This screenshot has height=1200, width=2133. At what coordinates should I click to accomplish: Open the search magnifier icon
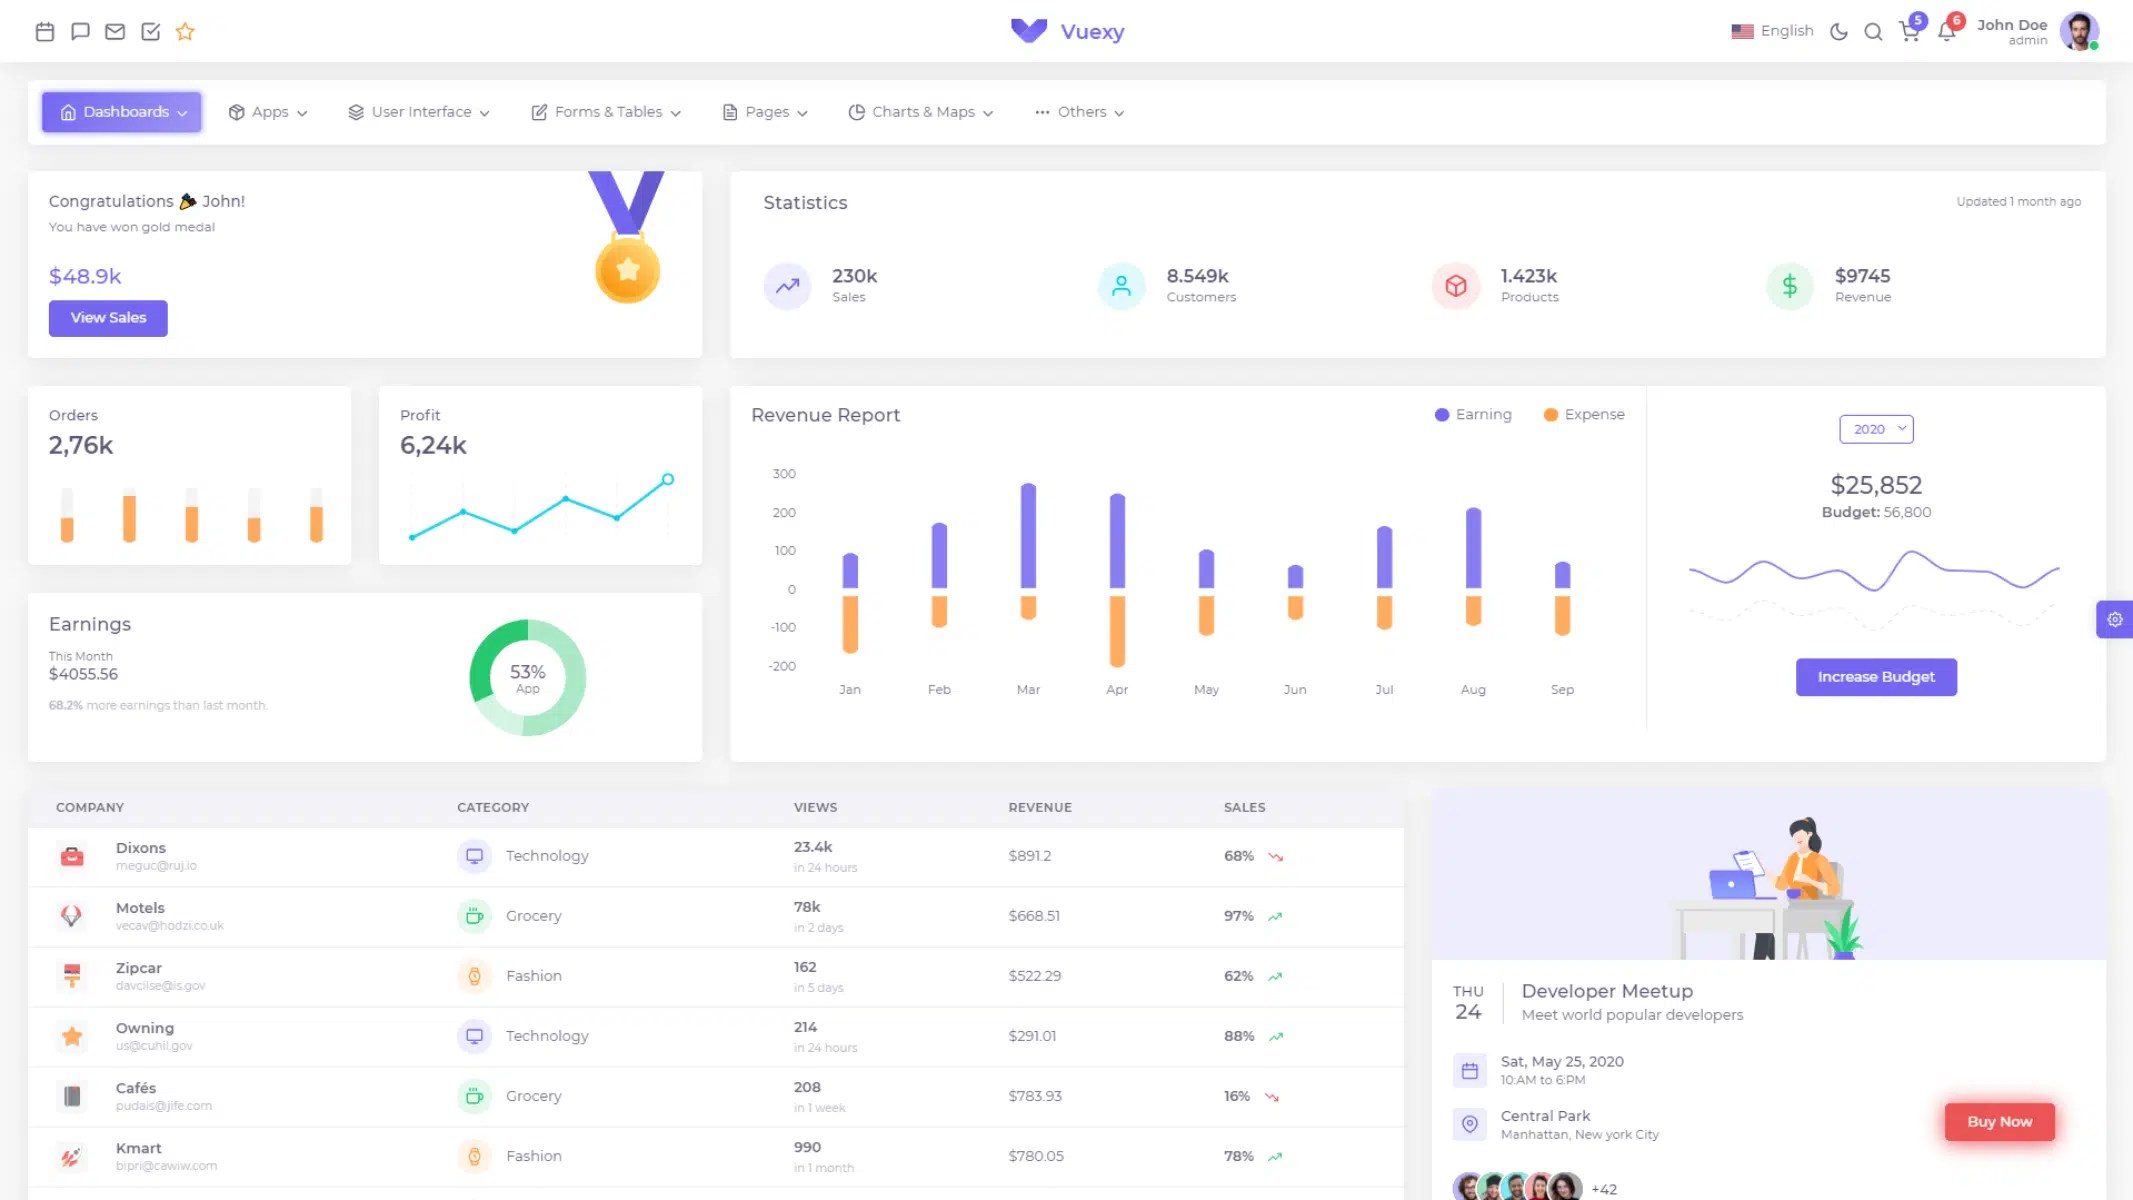pos(1873,32)
